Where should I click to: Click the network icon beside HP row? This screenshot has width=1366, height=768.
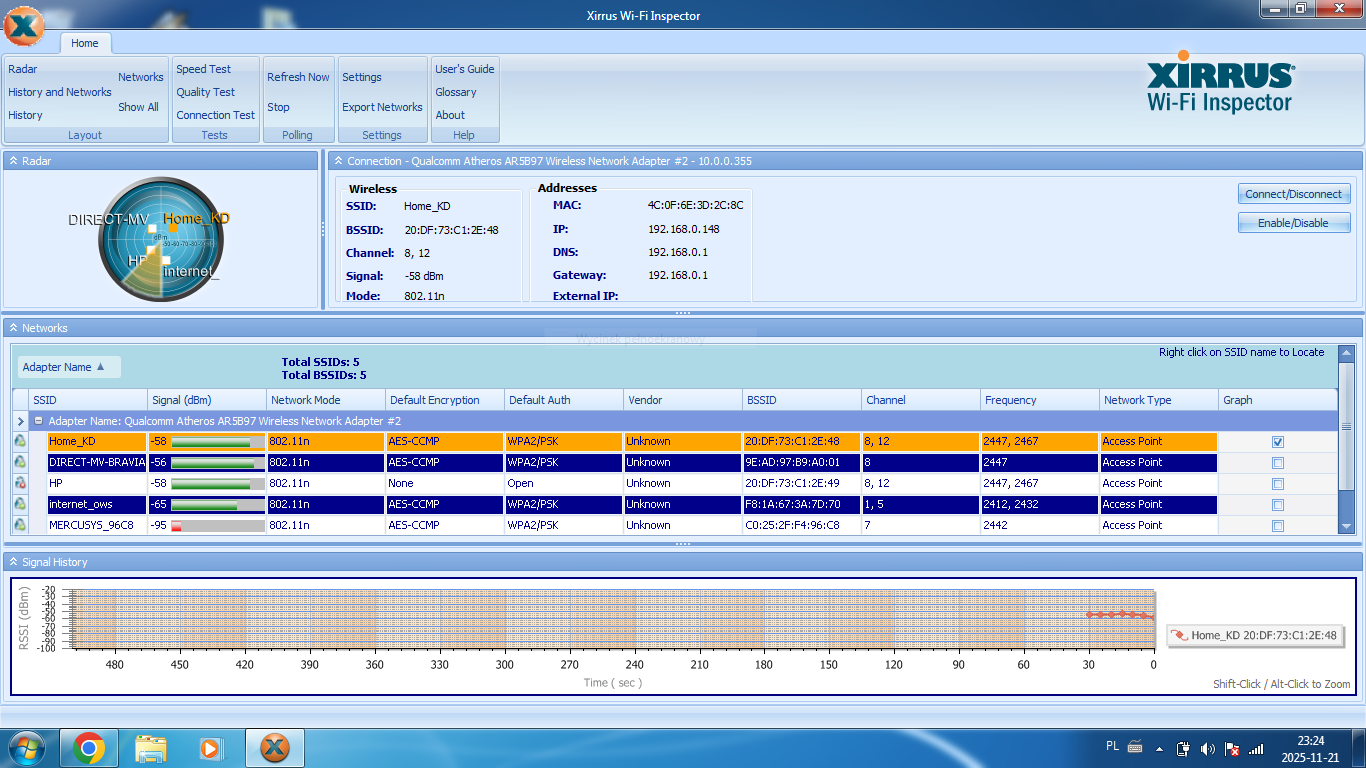pyautogui.click(x=20, y=483)
